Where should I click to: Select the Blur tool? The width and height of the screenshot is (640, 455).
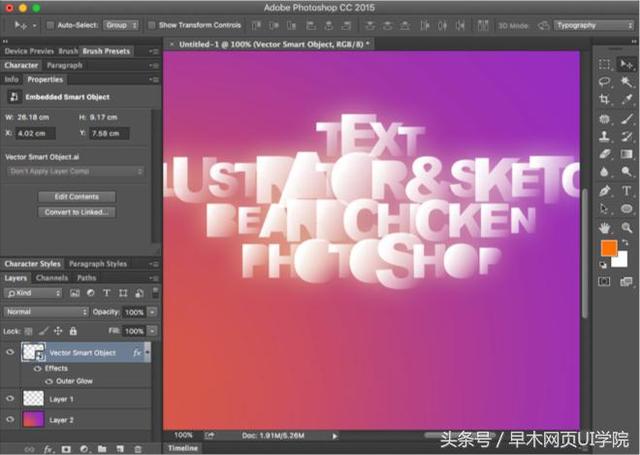tap(604, 171)
